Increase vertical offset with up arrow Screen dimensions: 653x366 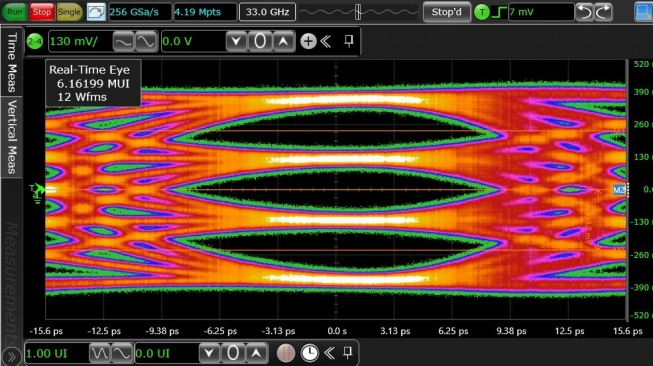(283, 41)
